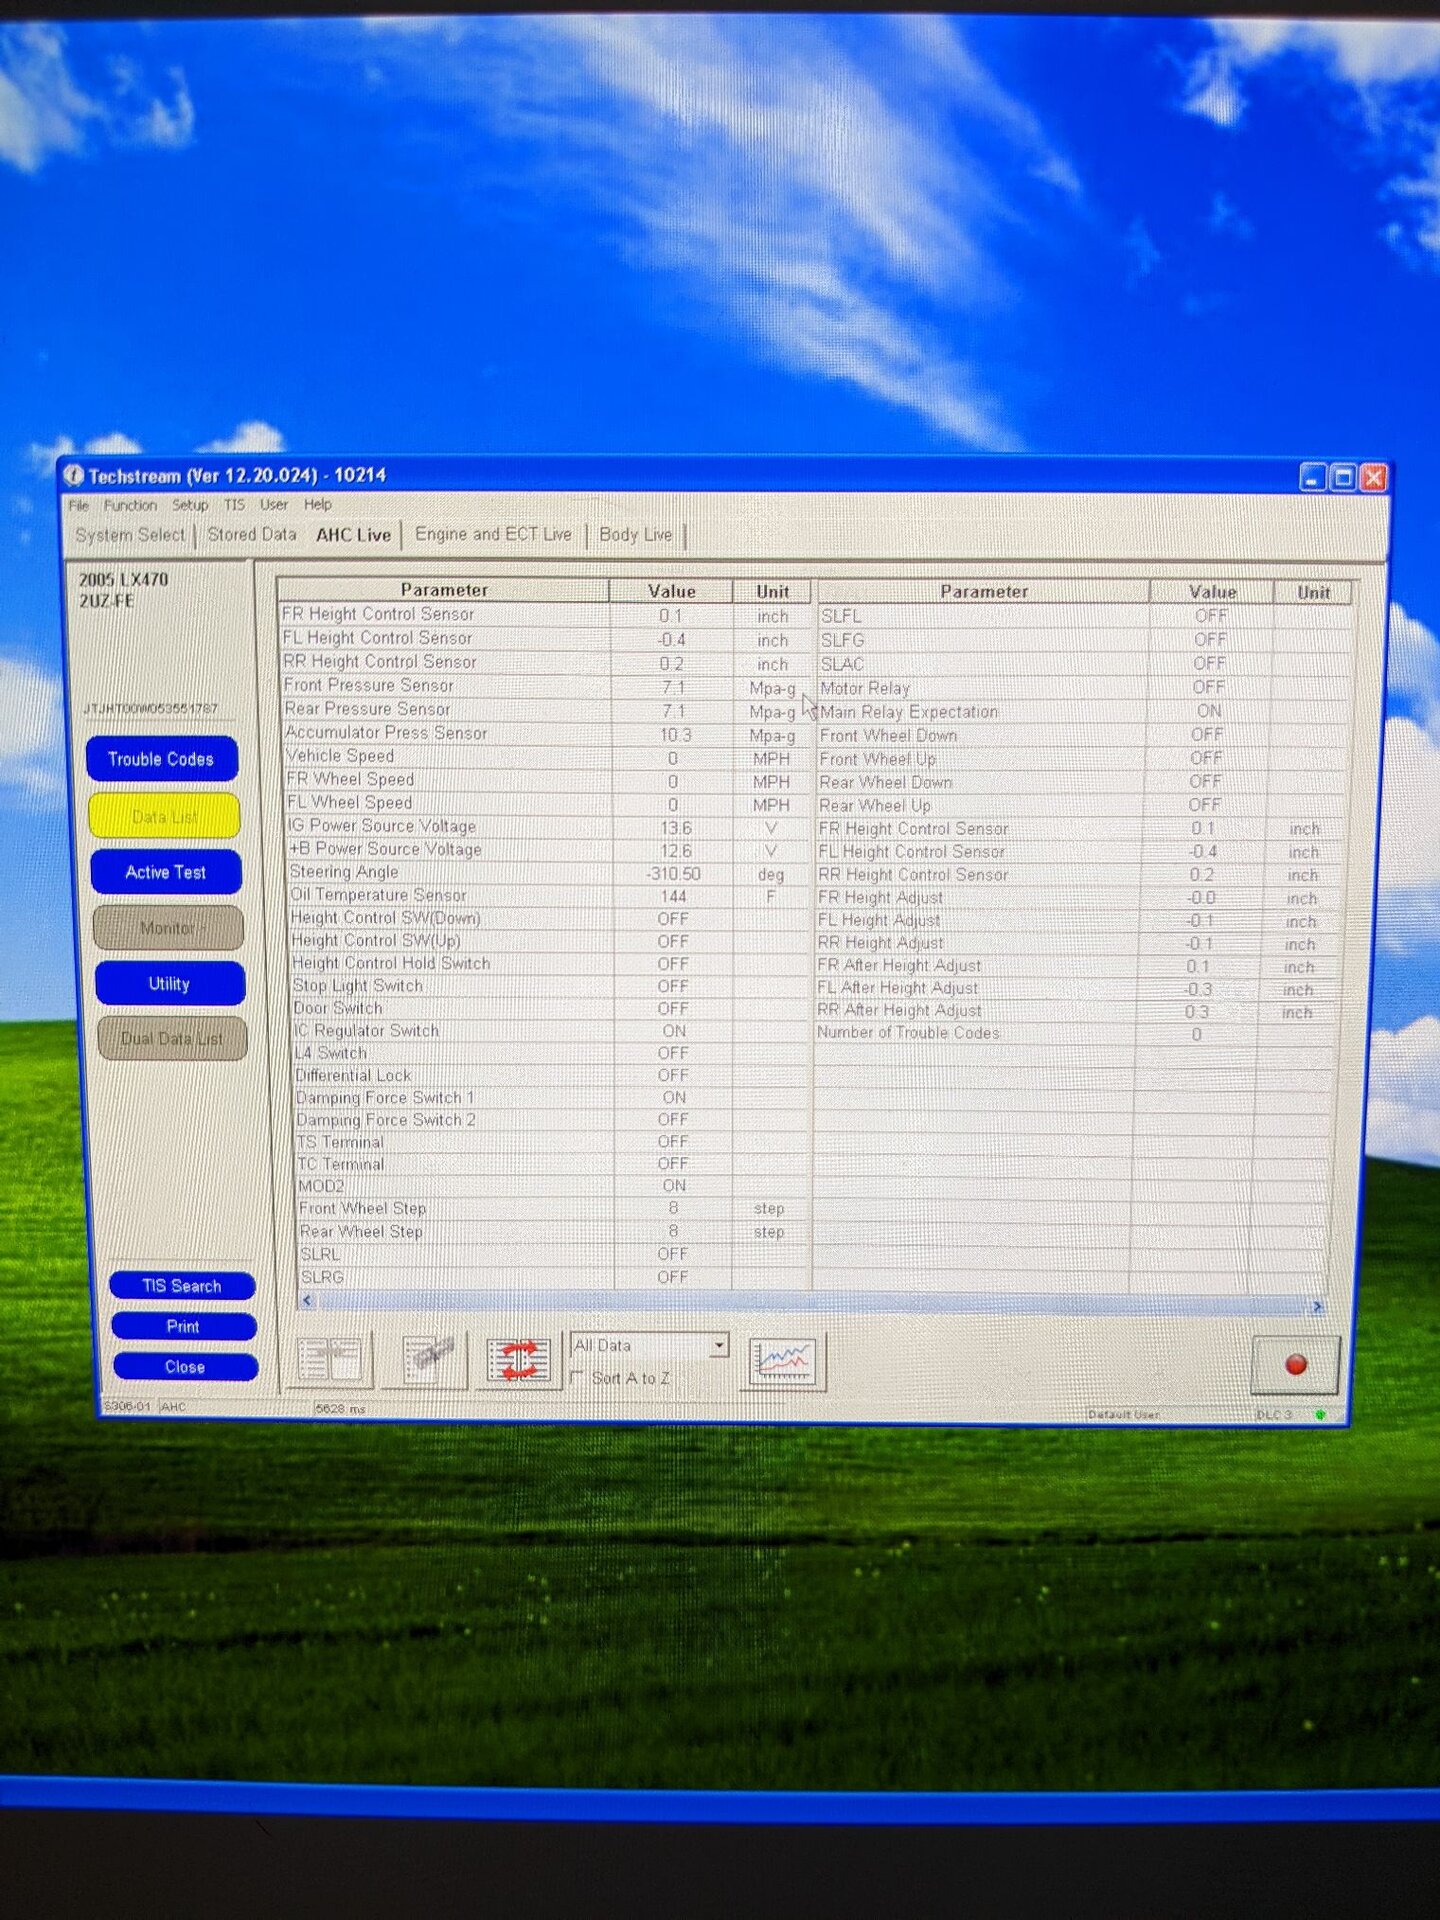Open the User menu
Screen dimensions: 1440x1920
274,505
